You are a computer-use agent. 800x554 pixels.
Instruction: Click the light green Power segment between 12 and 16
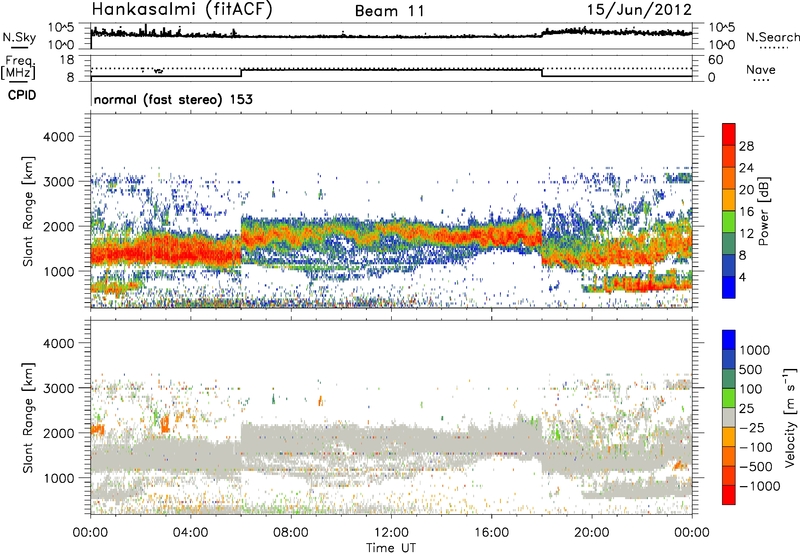tap(729, 222)
